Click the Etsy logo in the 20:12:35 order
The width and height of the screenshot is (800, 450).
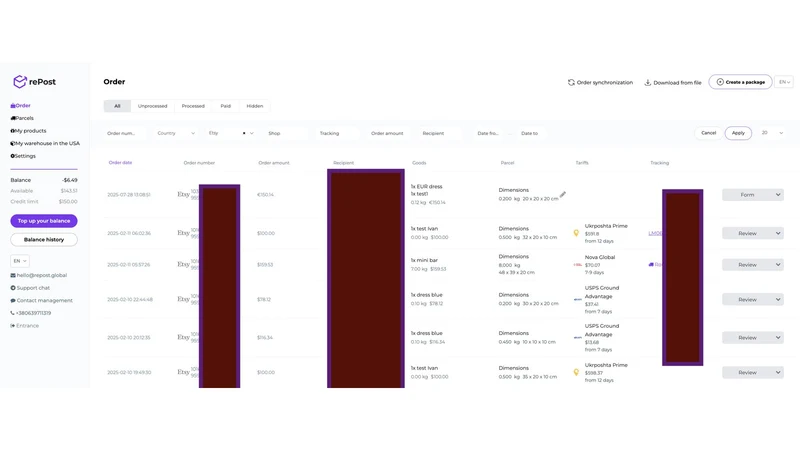click(x=183, y=337)
